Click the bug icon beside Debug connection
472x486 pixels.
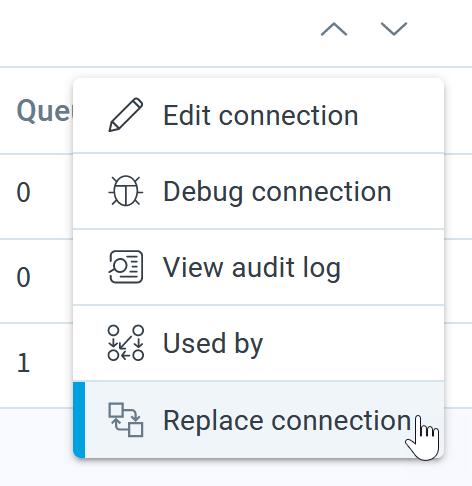click(x=126, y=191)
